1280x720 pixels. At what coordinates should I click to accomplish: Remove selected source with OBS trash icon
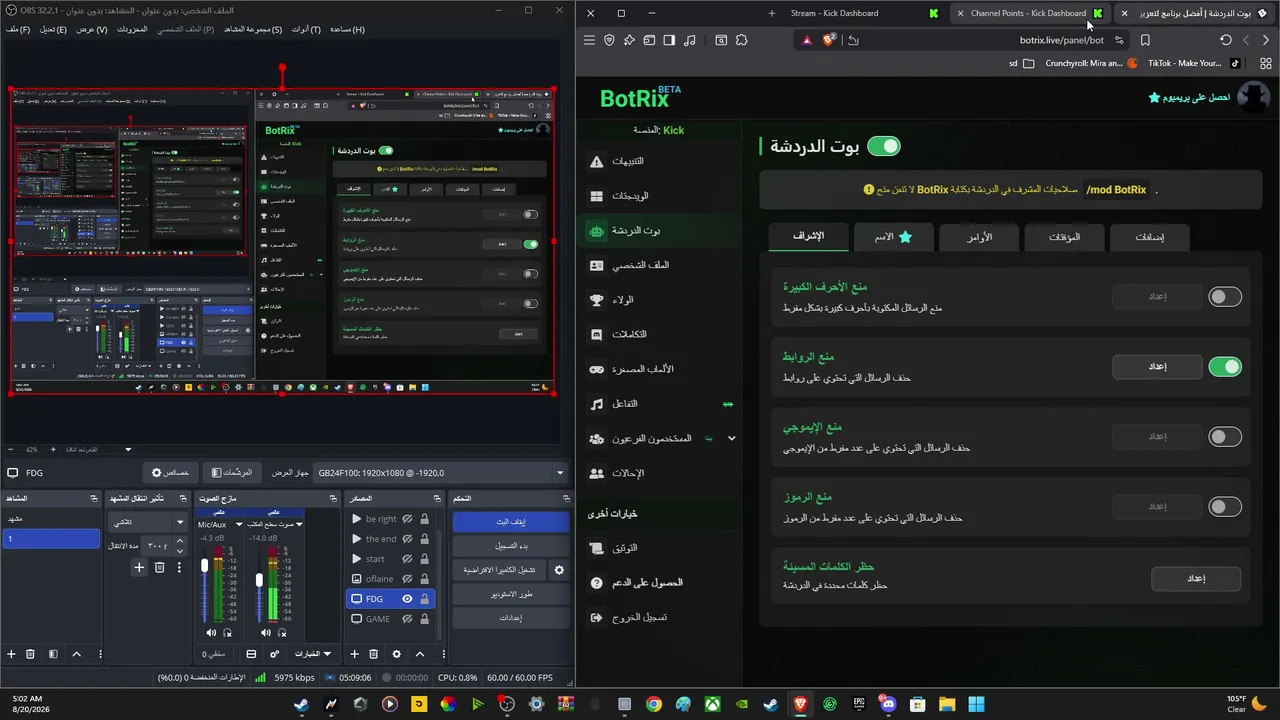tap(374, 654)
